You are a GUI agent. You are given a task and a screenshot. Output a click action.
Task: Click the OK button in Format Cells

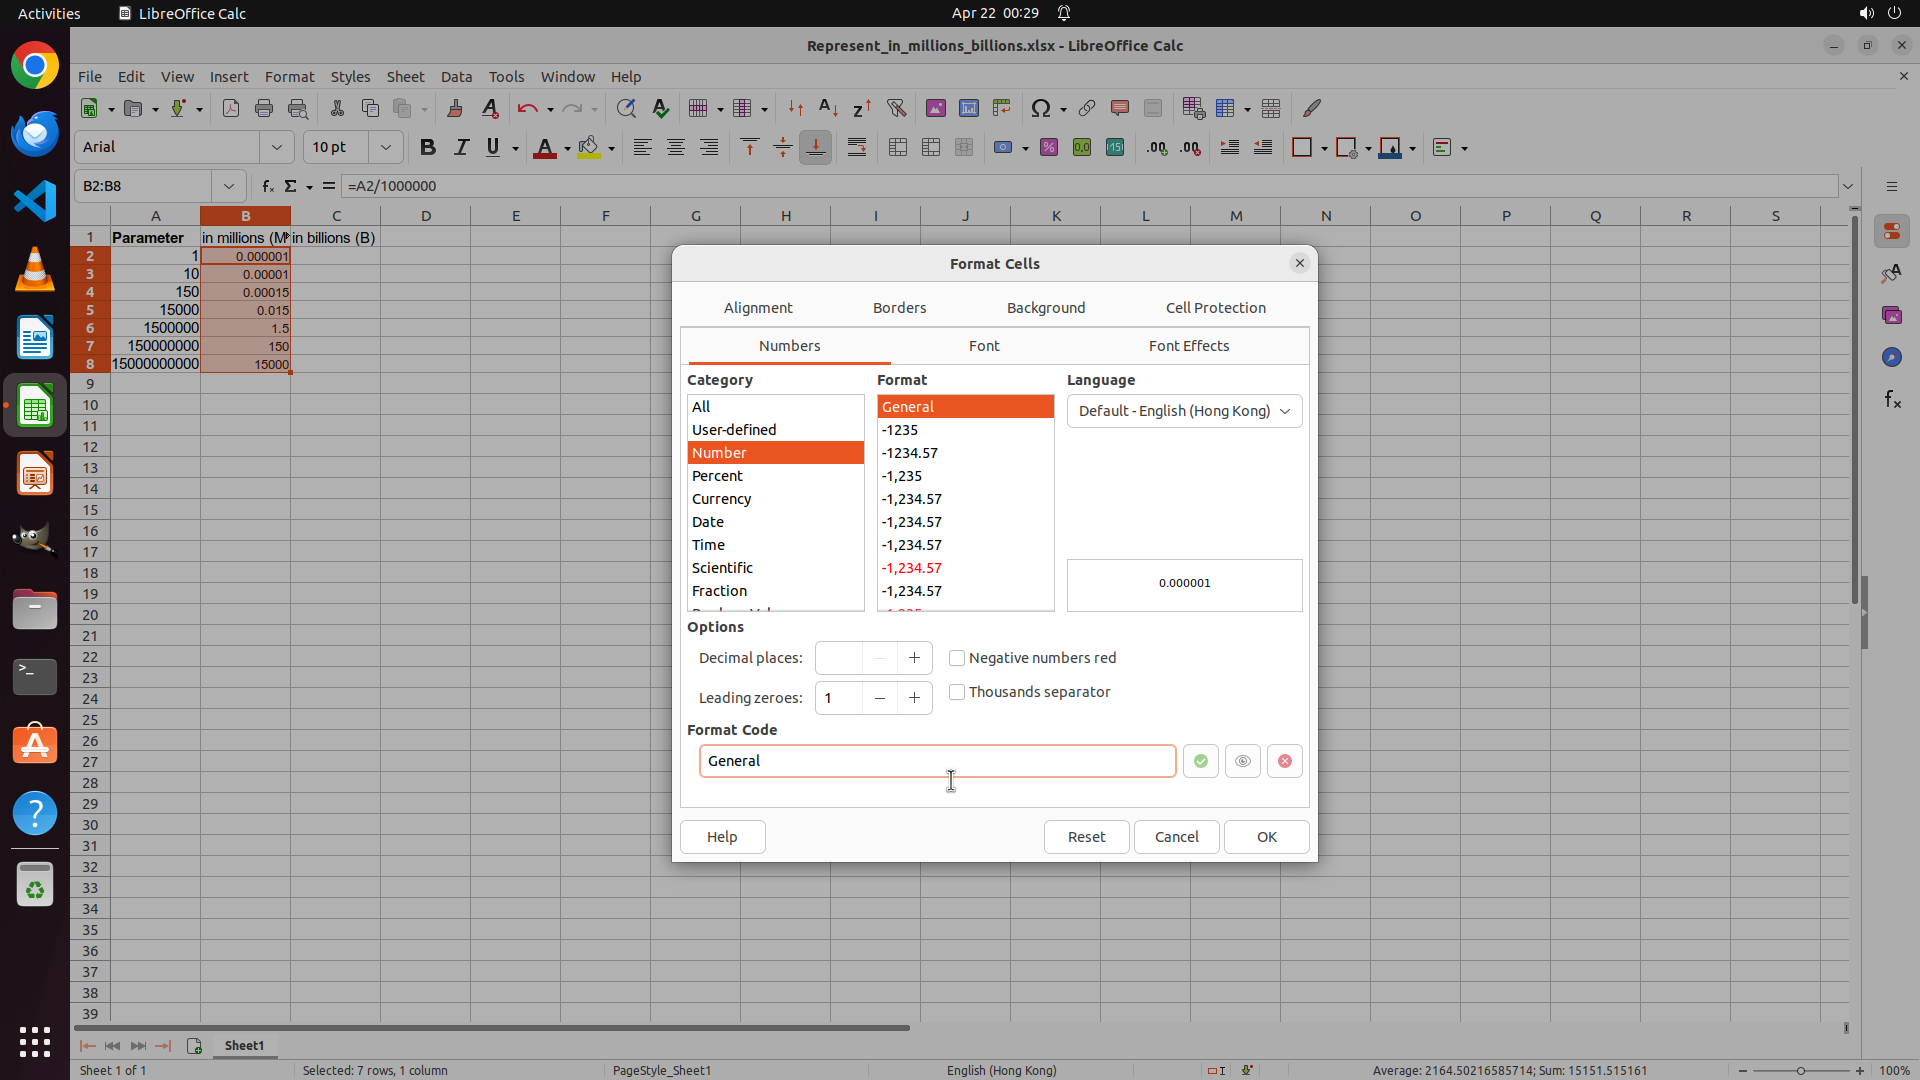point(1266,837)
